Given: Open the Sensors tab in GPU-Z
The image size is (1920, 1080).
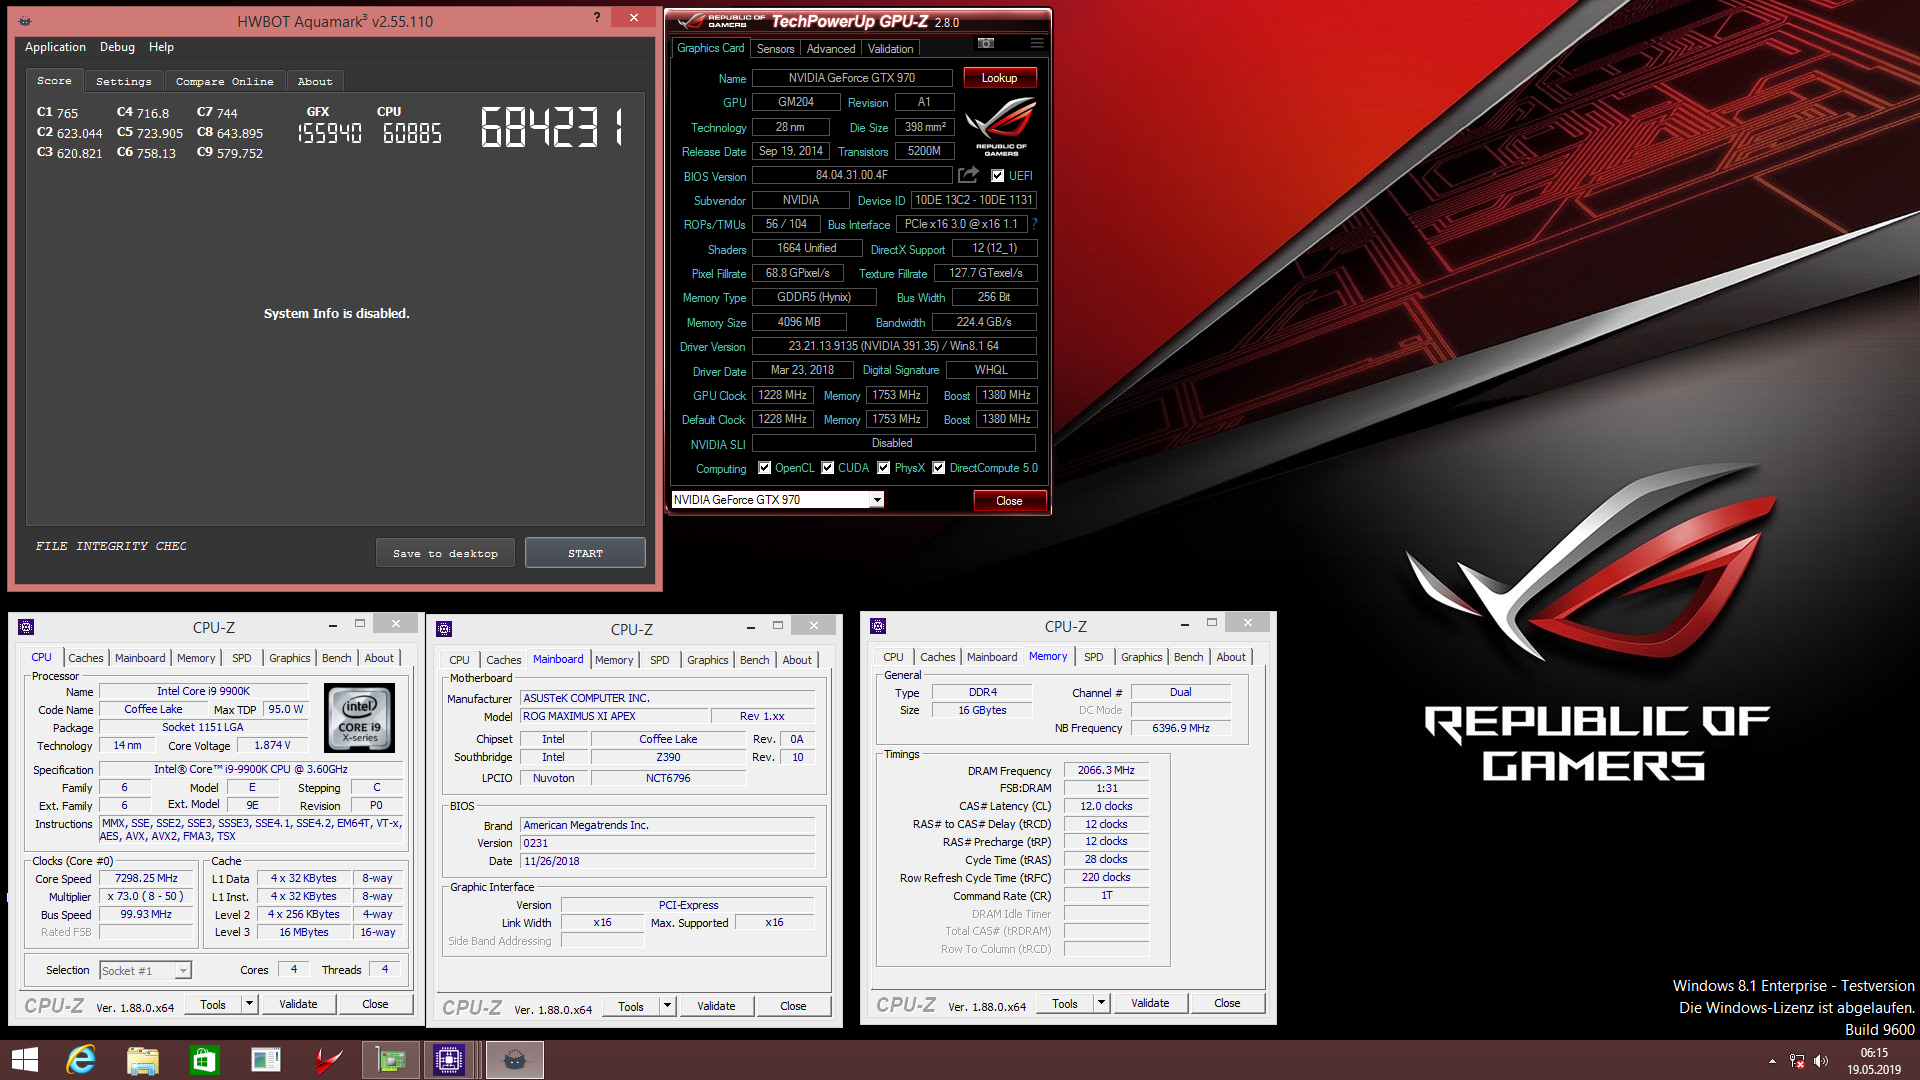Looking at the screenshot, I should [x=775, y=49].
